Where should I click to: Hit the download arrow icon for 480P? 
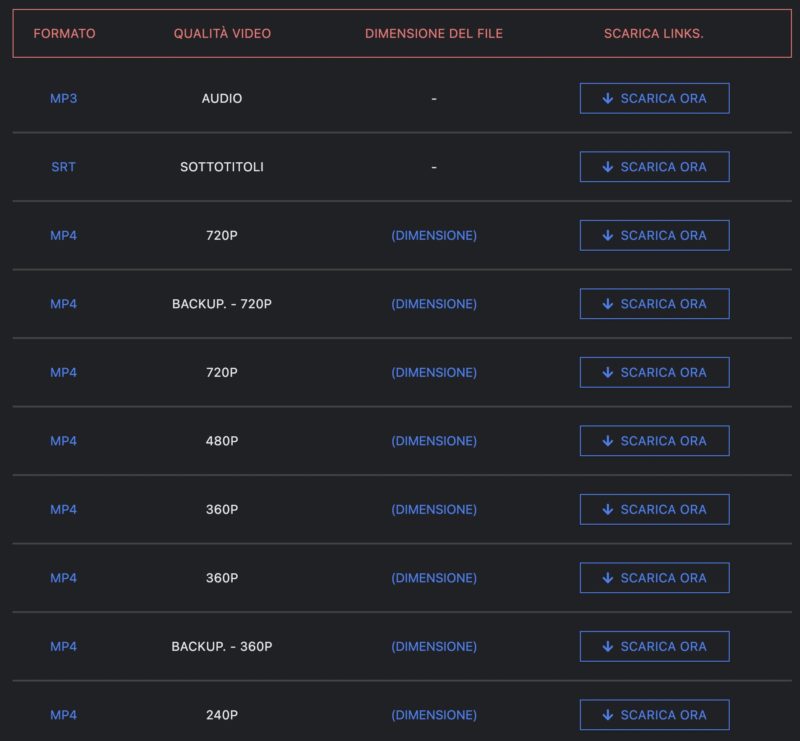pyautogui.click(x=607, y=441)
